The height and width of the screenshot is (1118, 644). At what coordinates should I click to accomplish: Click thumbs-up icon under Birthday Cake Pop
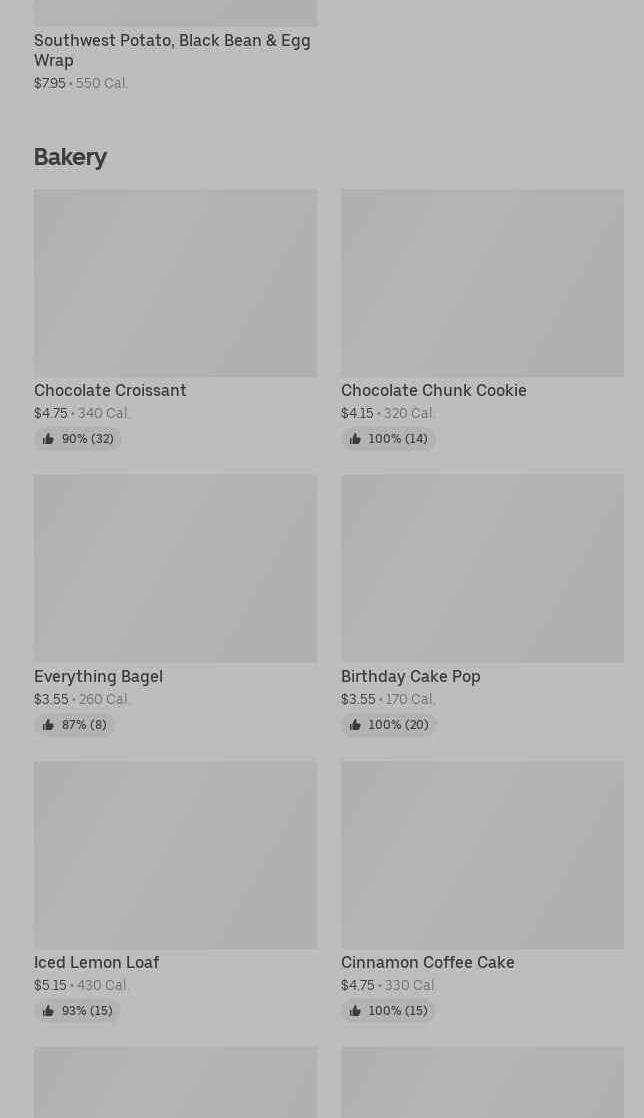[355, 725]
